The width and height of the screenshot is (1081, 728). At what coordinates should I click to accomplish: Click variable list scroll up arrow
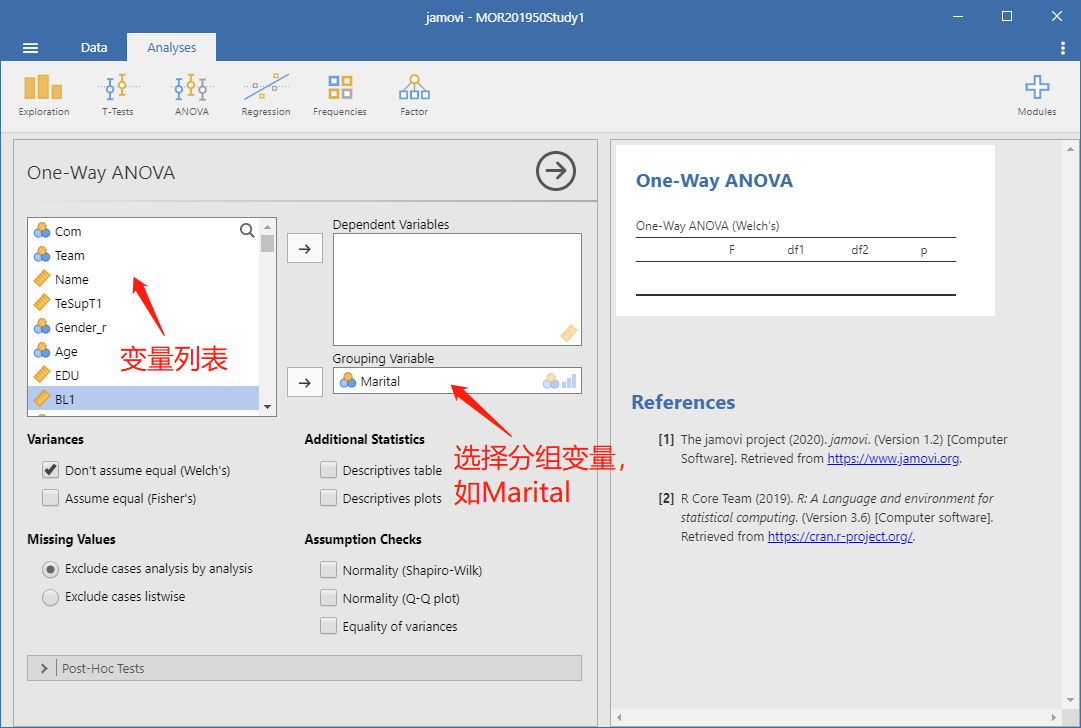[x=267, y=227]
